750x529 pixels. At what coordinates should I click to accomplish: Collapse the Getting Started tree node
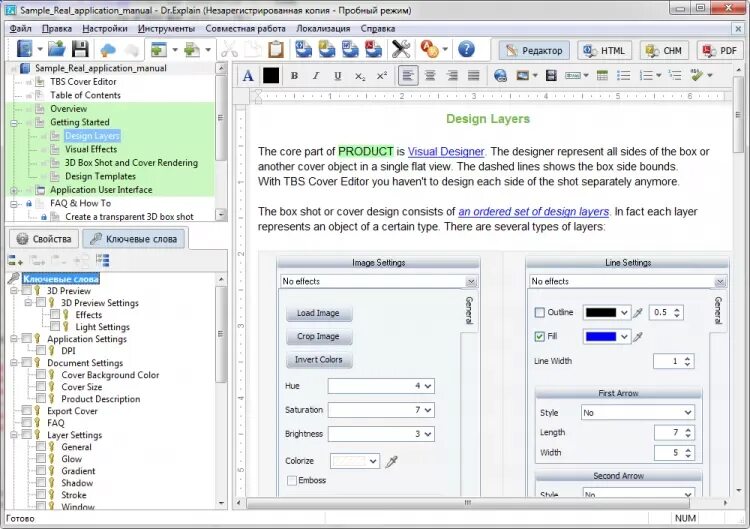14,123
